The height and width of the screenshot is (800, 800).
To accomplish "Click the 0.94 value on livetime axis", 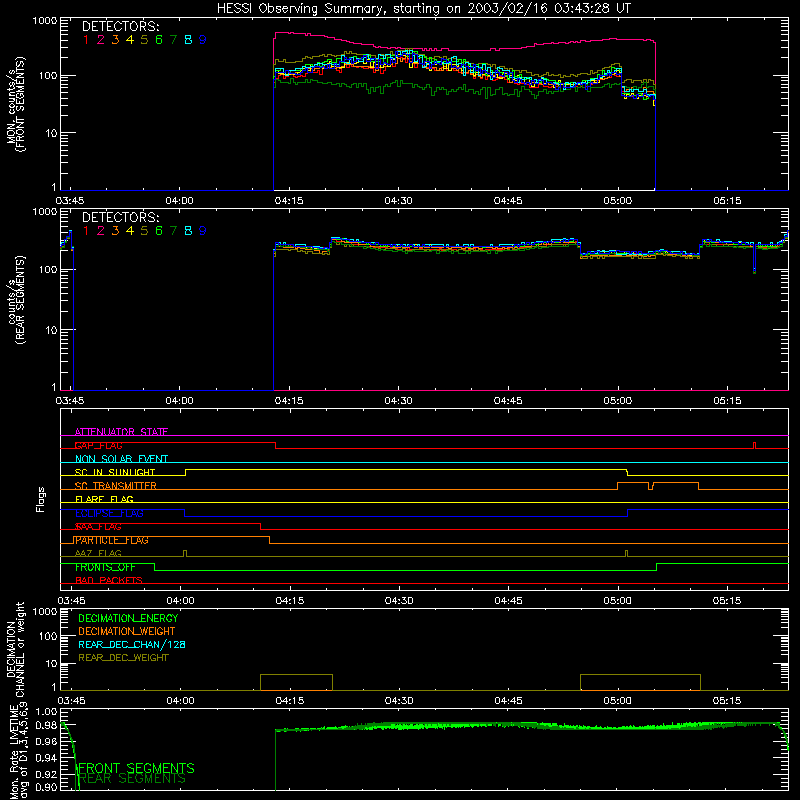I will click(45, 757).
